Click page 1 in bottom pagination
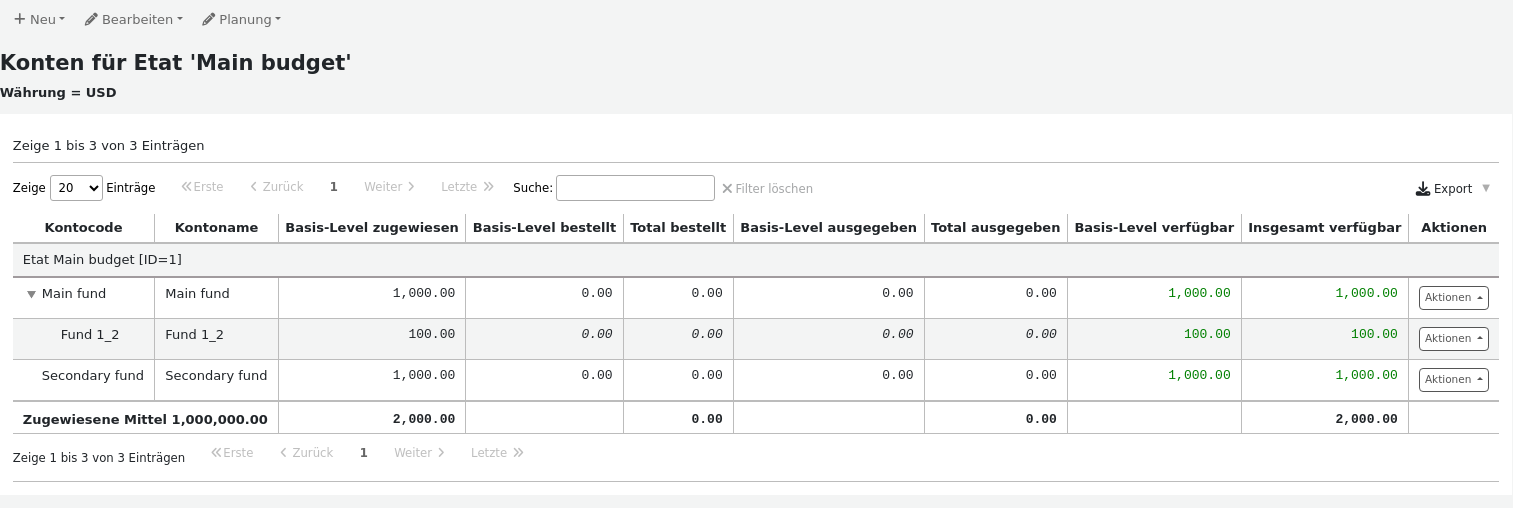This screenshot has height=508, width=1513. [364, 453]
